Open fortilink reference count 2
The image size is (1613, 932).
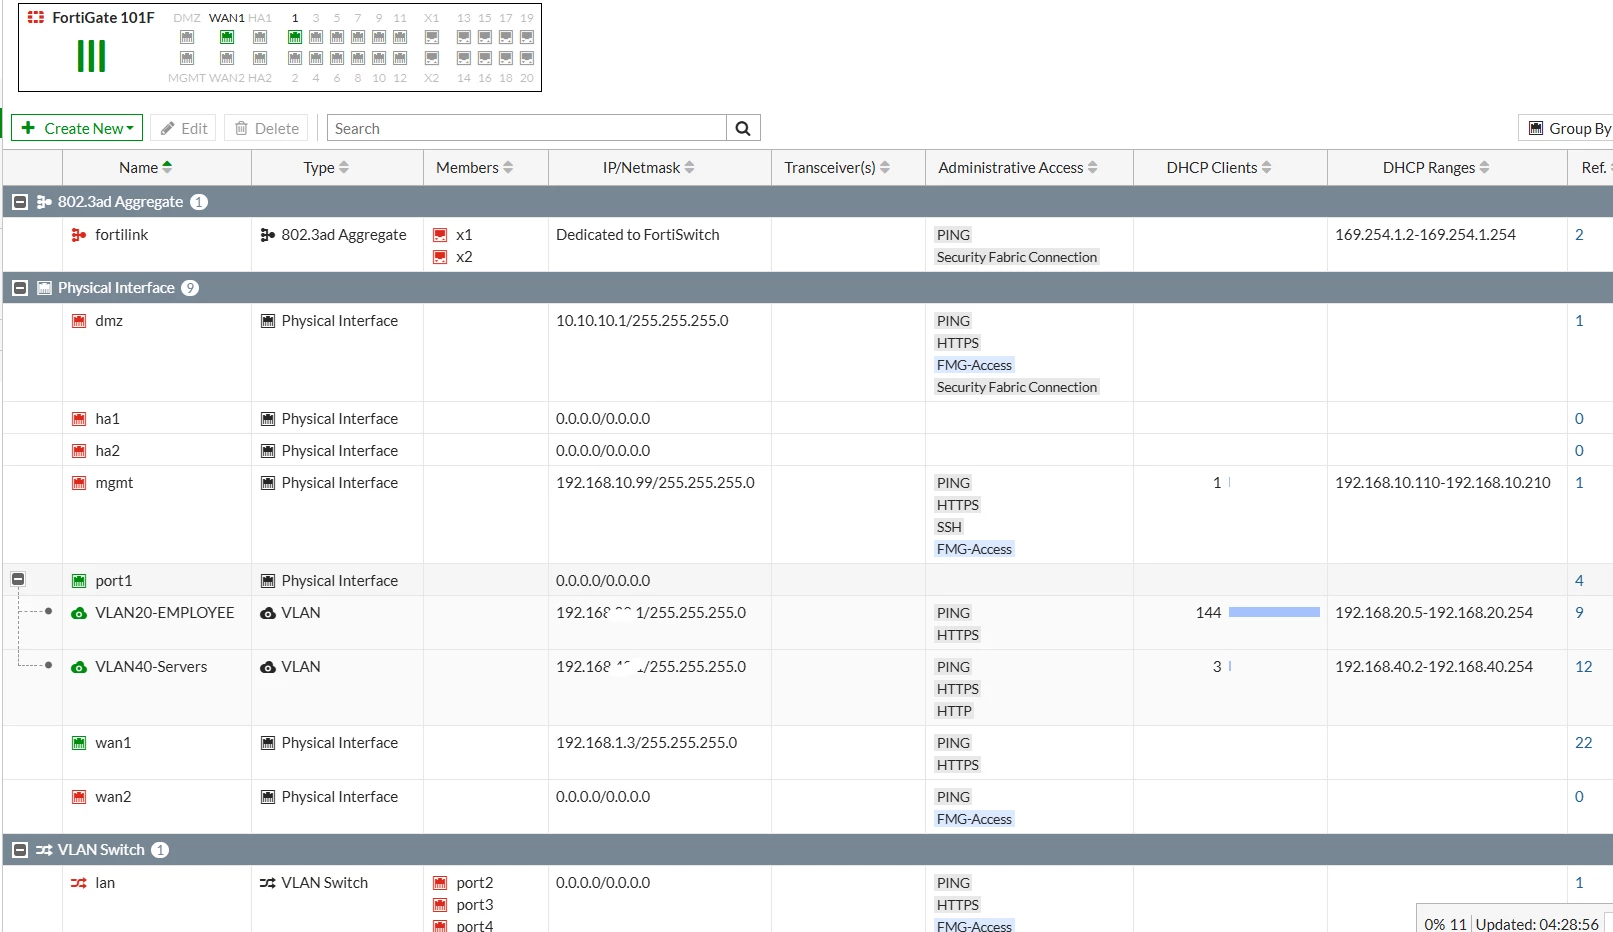[1579, 235]
